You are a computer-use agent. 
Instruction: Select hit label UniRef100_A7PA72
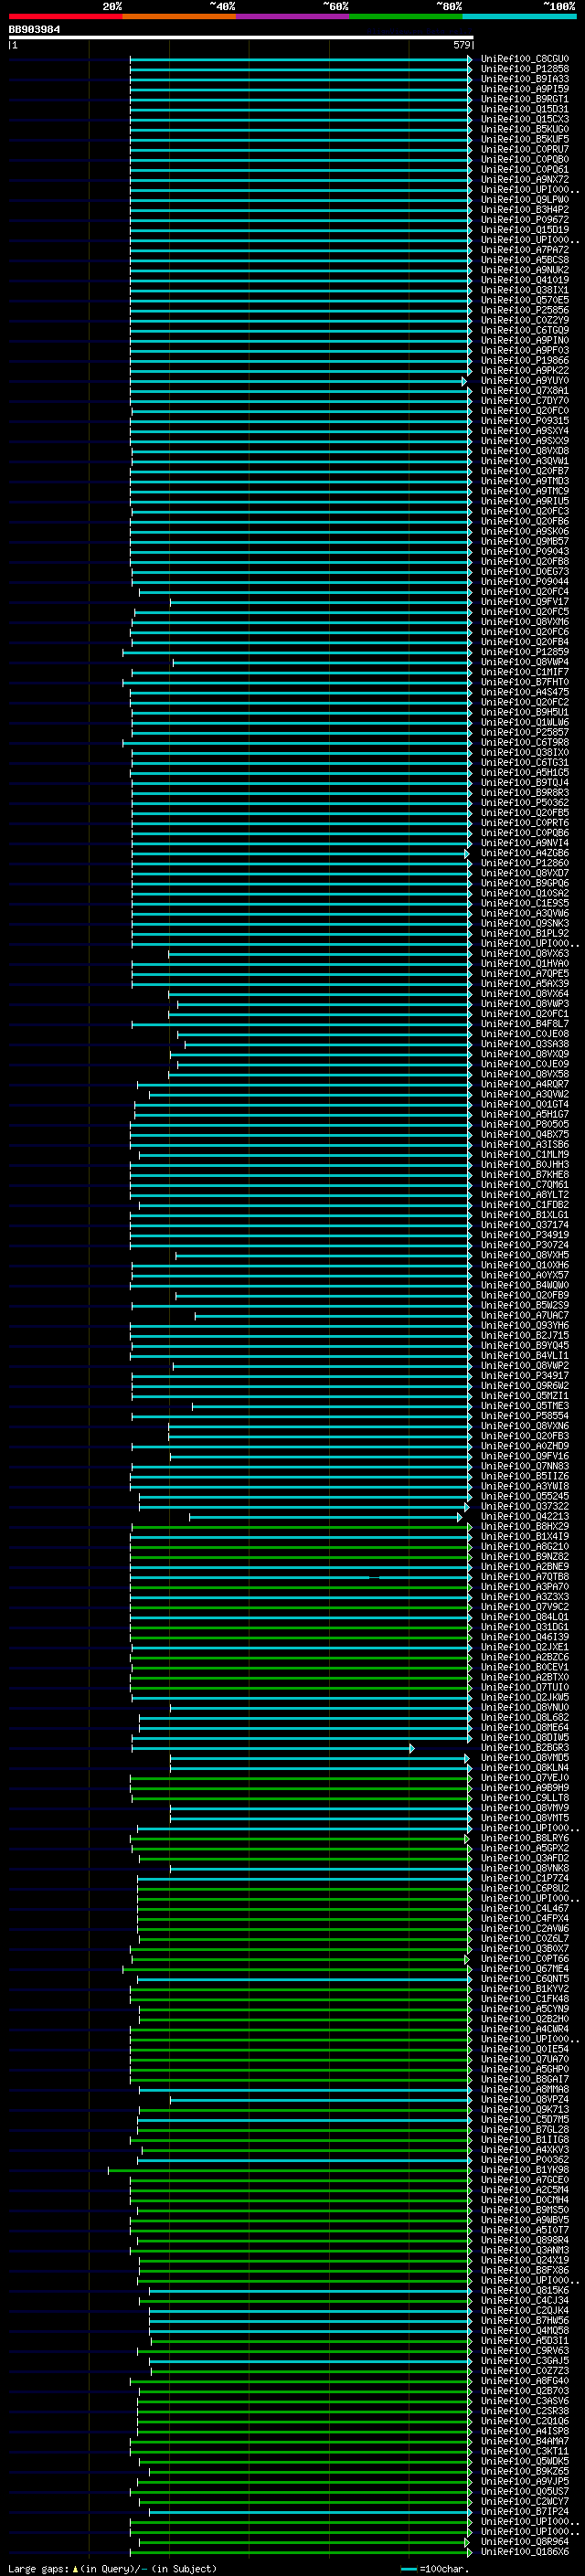(524, 250)
